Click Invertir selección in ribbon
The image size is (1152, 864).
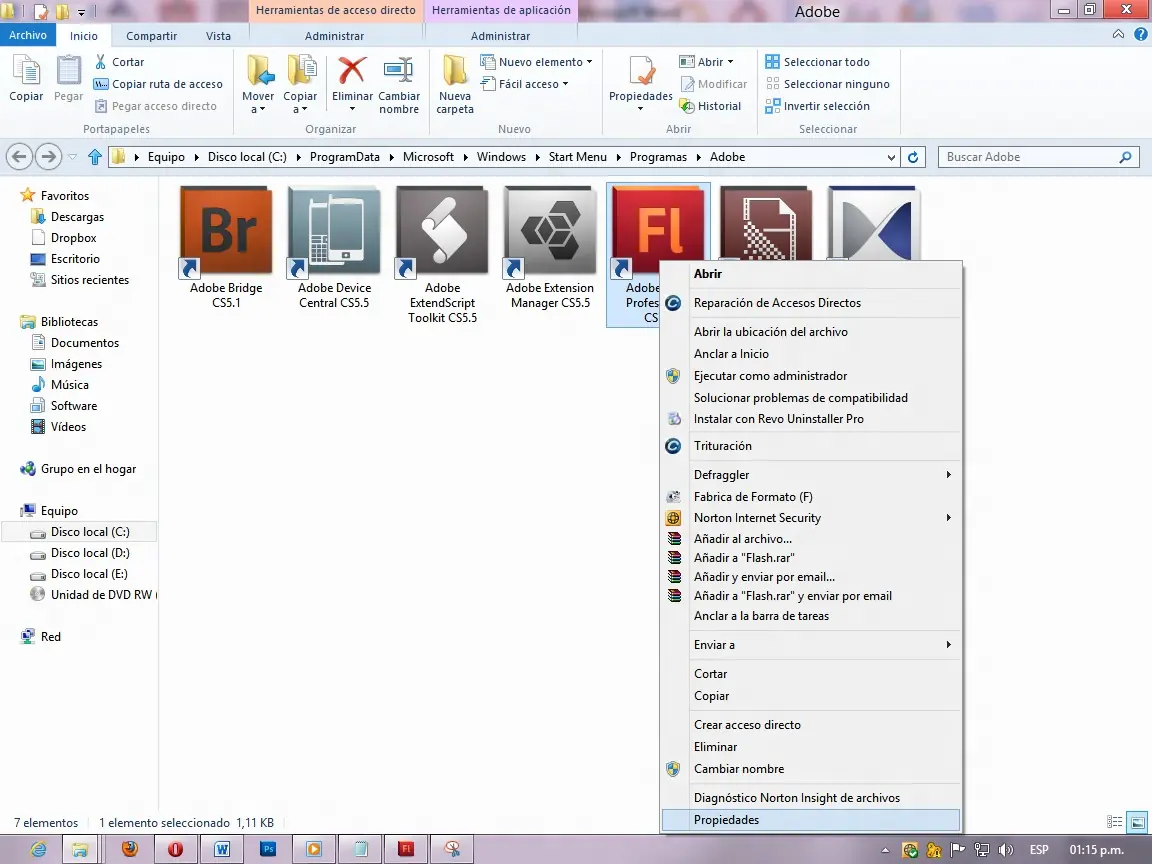[817, 107]
